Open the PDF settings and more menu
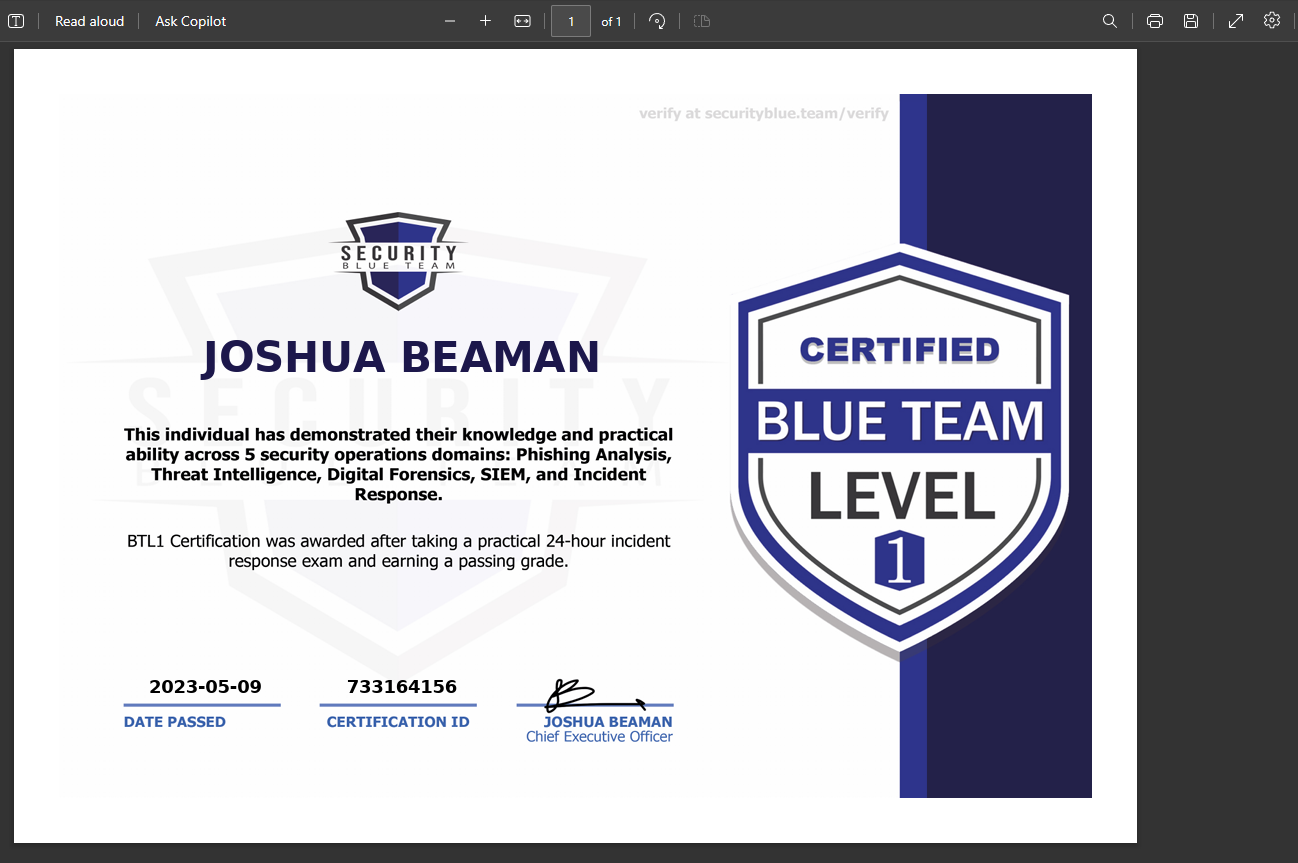 (1271, 20)
